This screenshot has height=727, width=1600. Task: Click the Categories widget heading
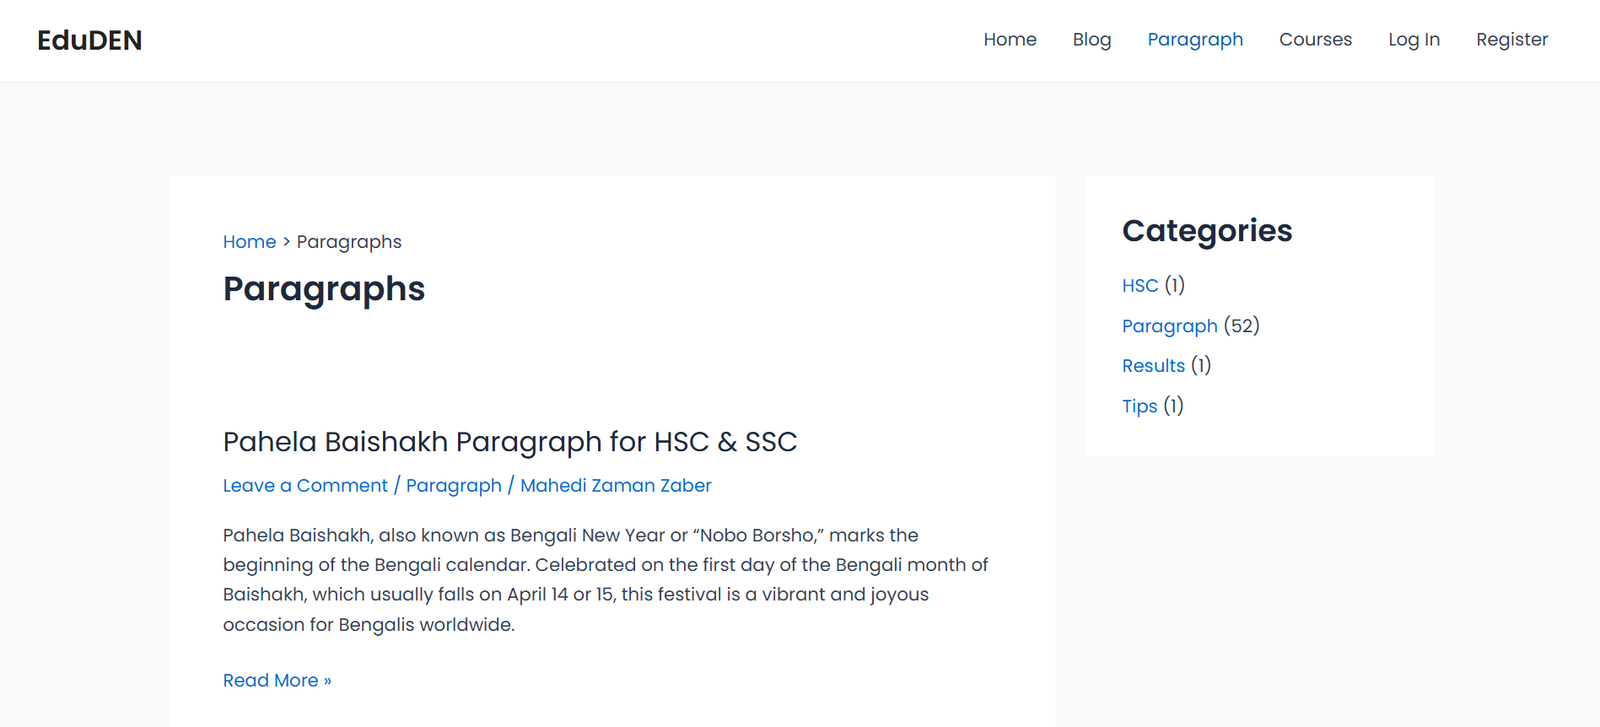(1207, 231)
